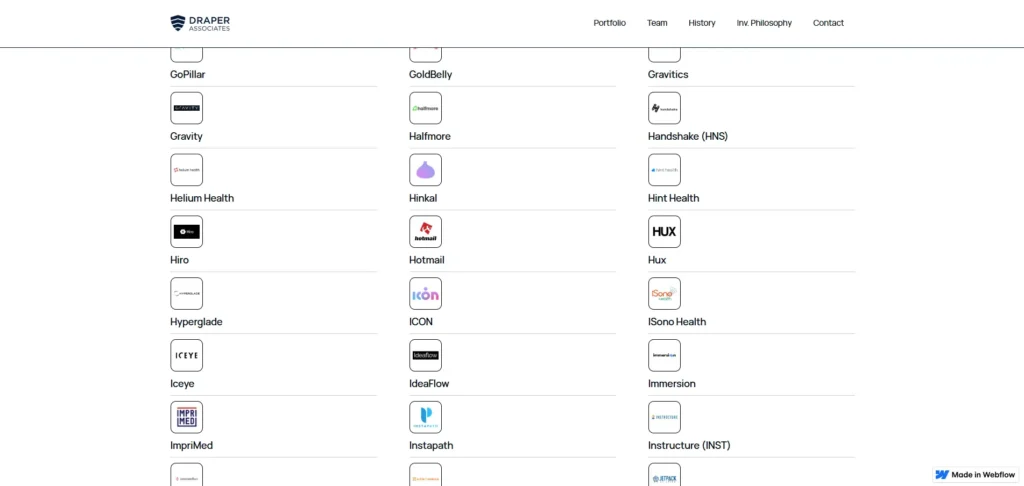The image size is (1024, 486).
Task: Click the Immersion name label
Action: pos(671,383)
